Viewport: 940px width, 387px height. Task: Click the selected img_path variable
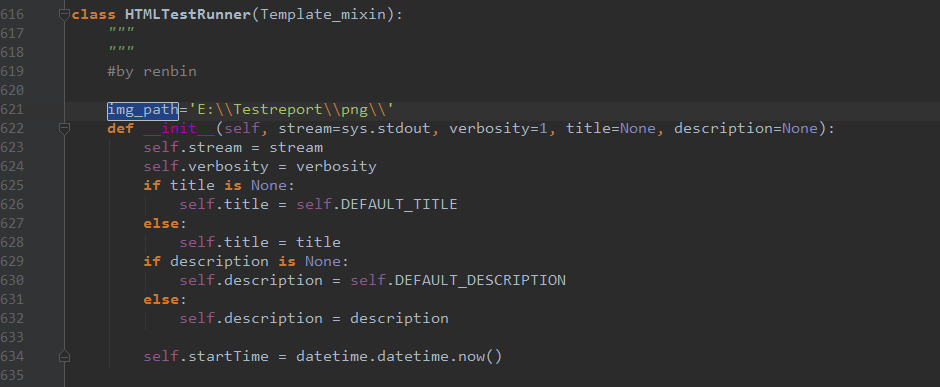pyautogui.click(x=143, y=110)
